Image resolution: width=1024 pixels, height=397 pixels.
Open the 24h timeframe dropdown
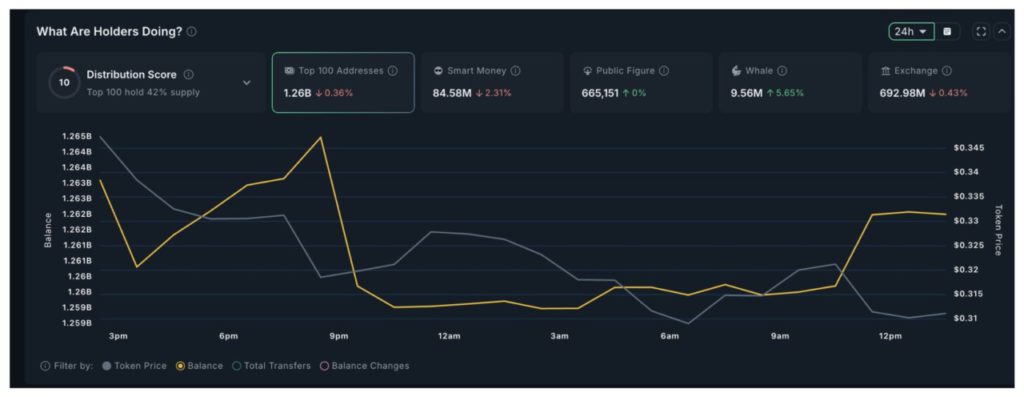coord(912,31)
